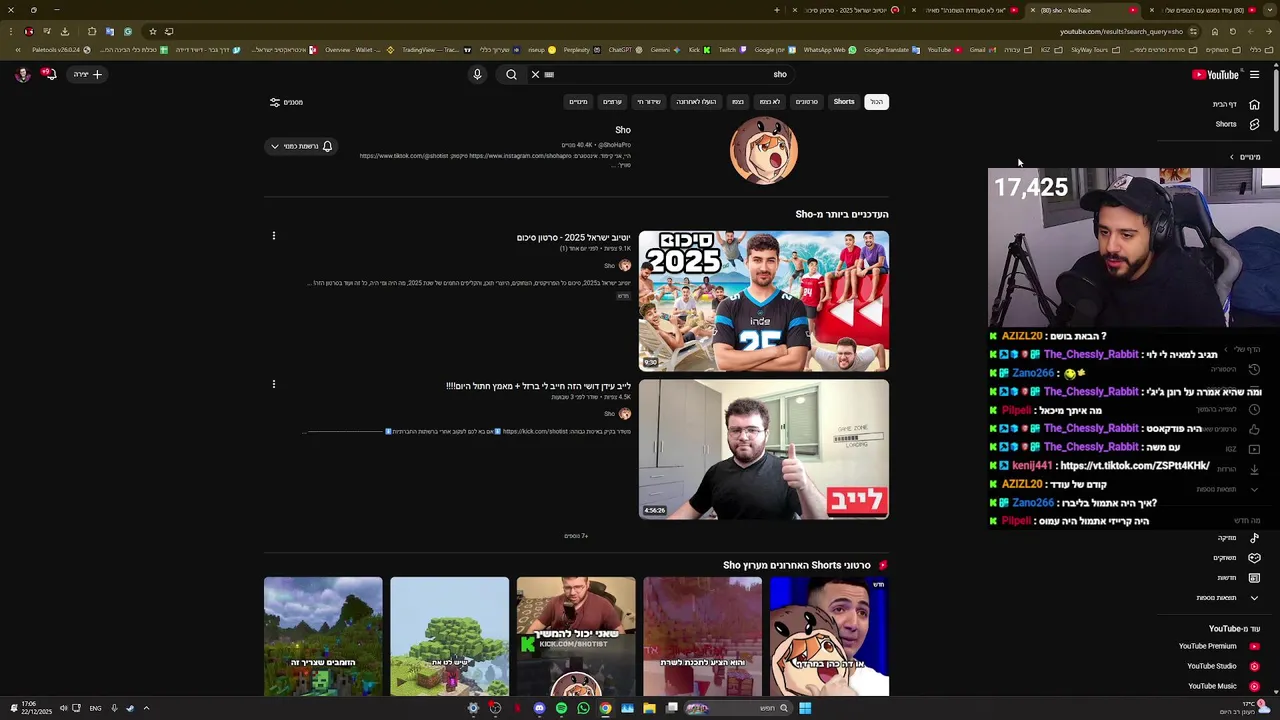Image resolution: width=1280 pixels, height=720 pixels.
Task: Expand '+7 נוספים' more results
Action: (576, 536)
